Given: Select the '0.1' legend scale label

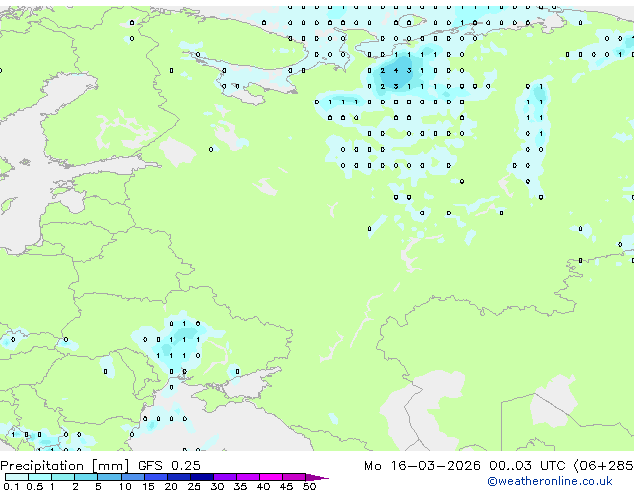Looking at the screenshot, I should pos(11,486).
